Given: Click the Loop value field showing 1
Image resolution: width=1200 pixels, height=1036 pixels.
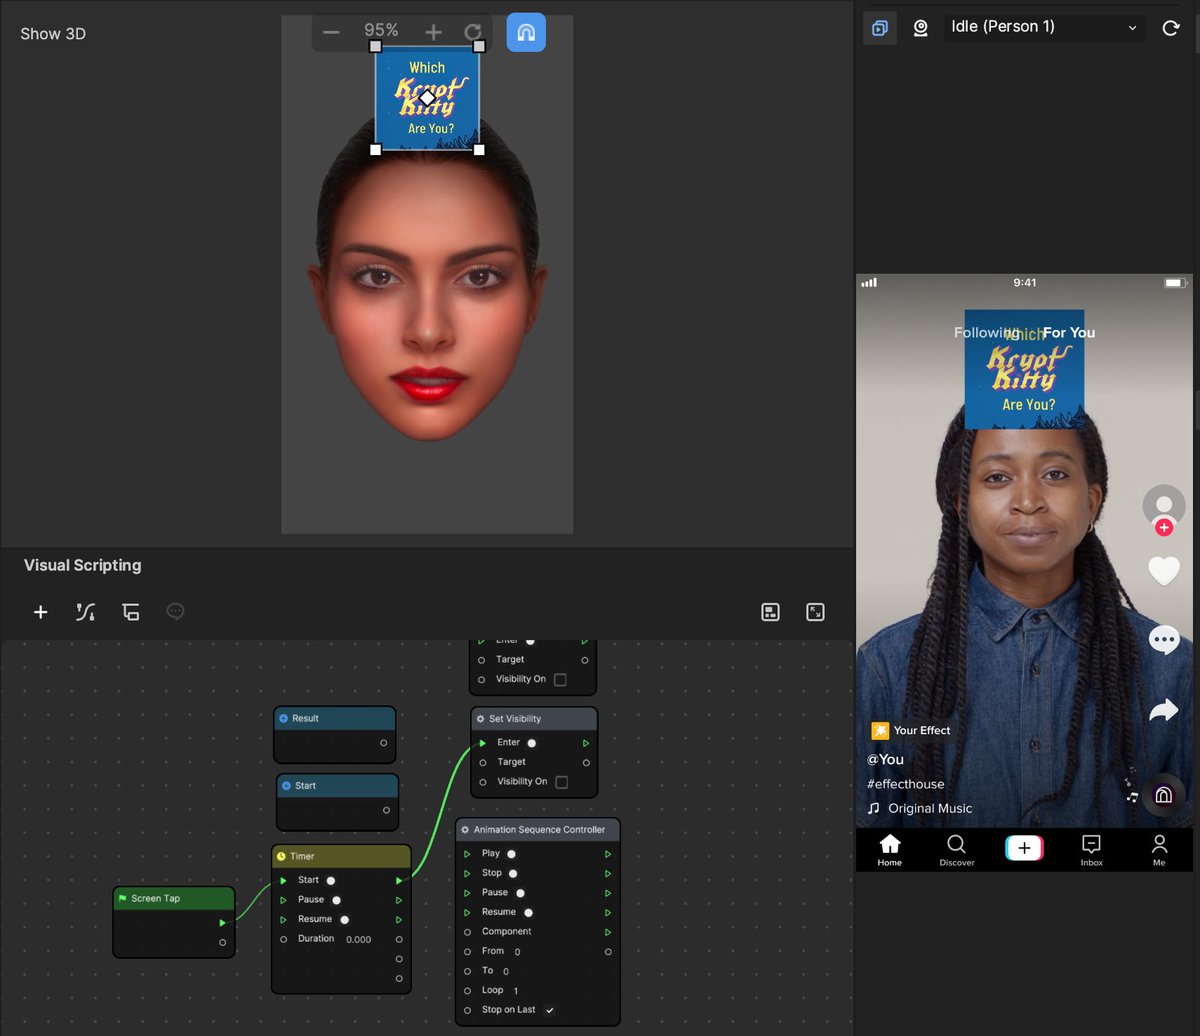Looking at the screenshot, I should tap(516, 991).
